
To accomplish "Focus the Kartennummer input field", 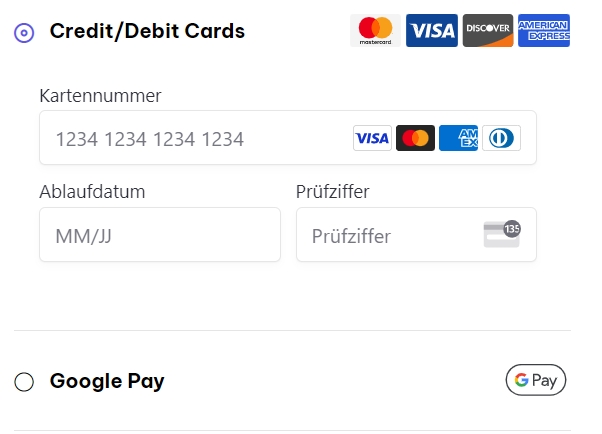I will (288, 138).
